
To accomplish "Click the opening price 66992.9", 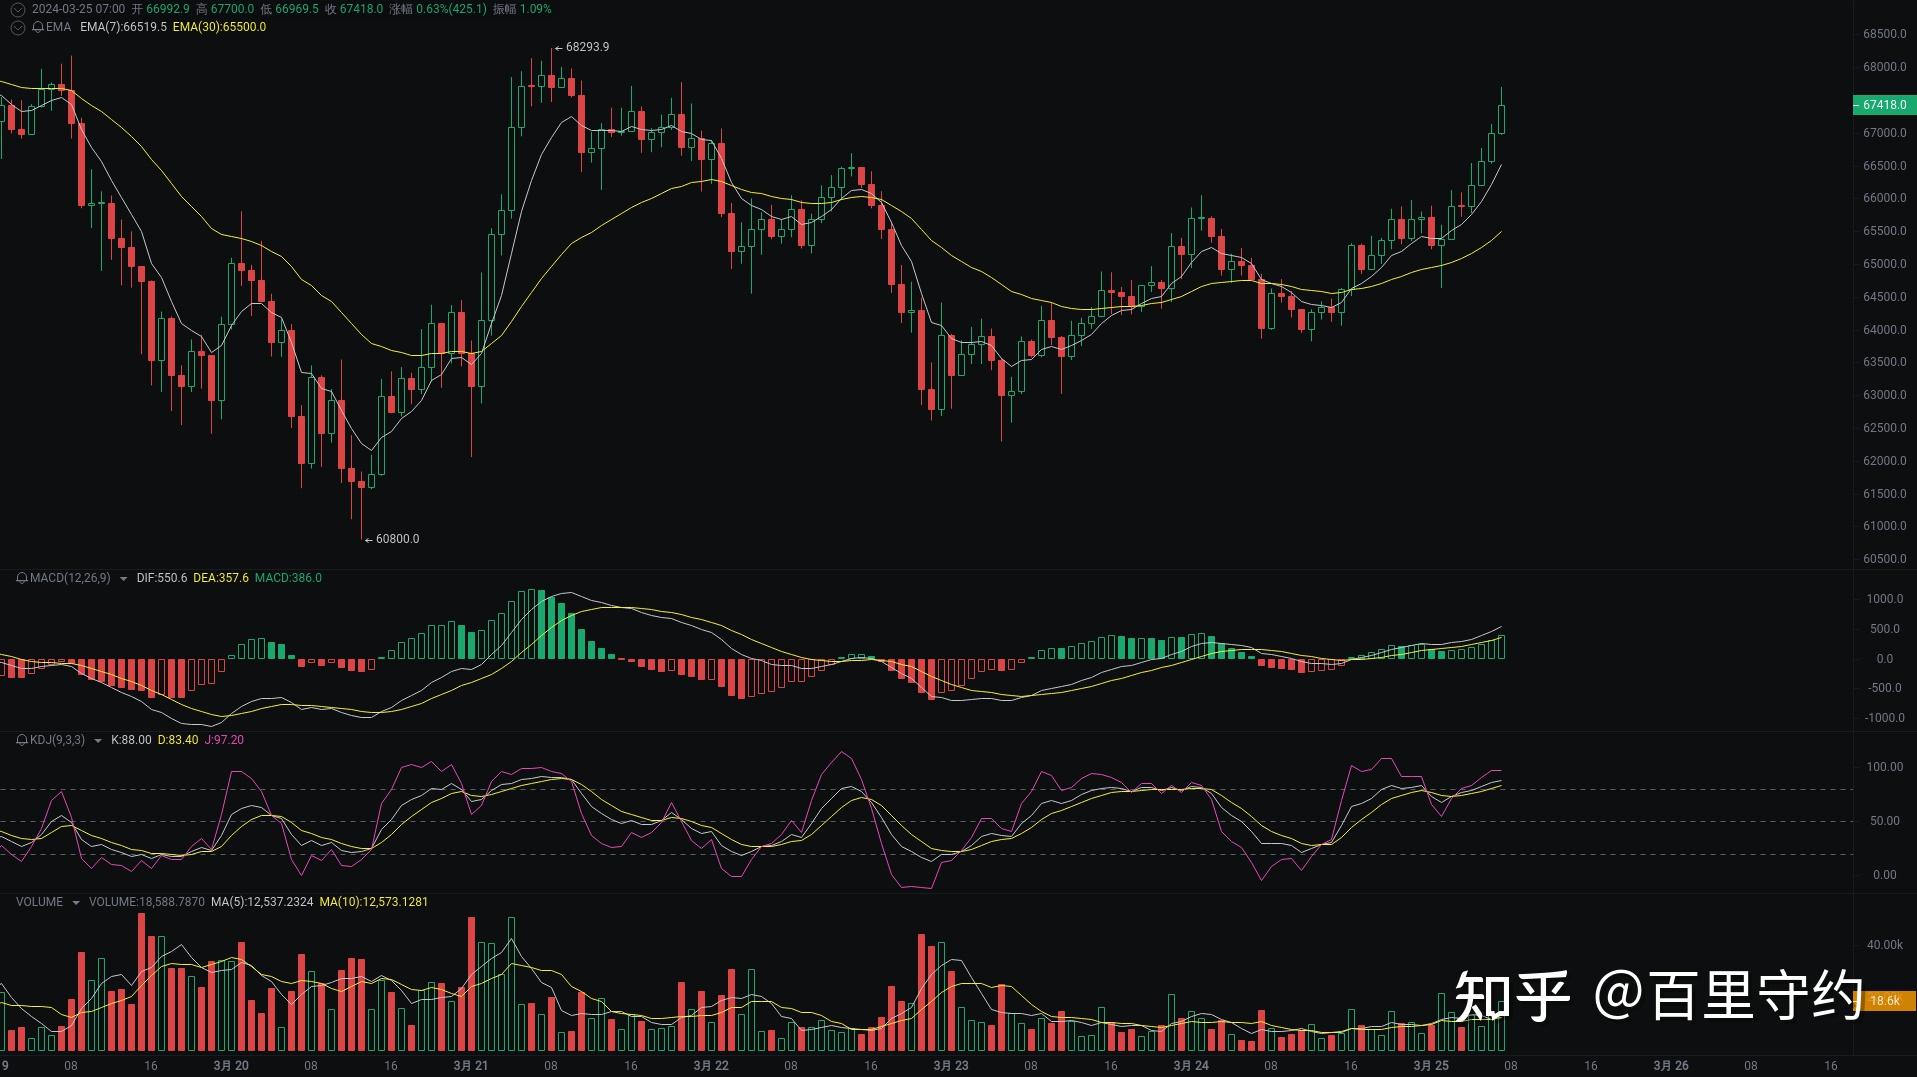I will (167, 9).
